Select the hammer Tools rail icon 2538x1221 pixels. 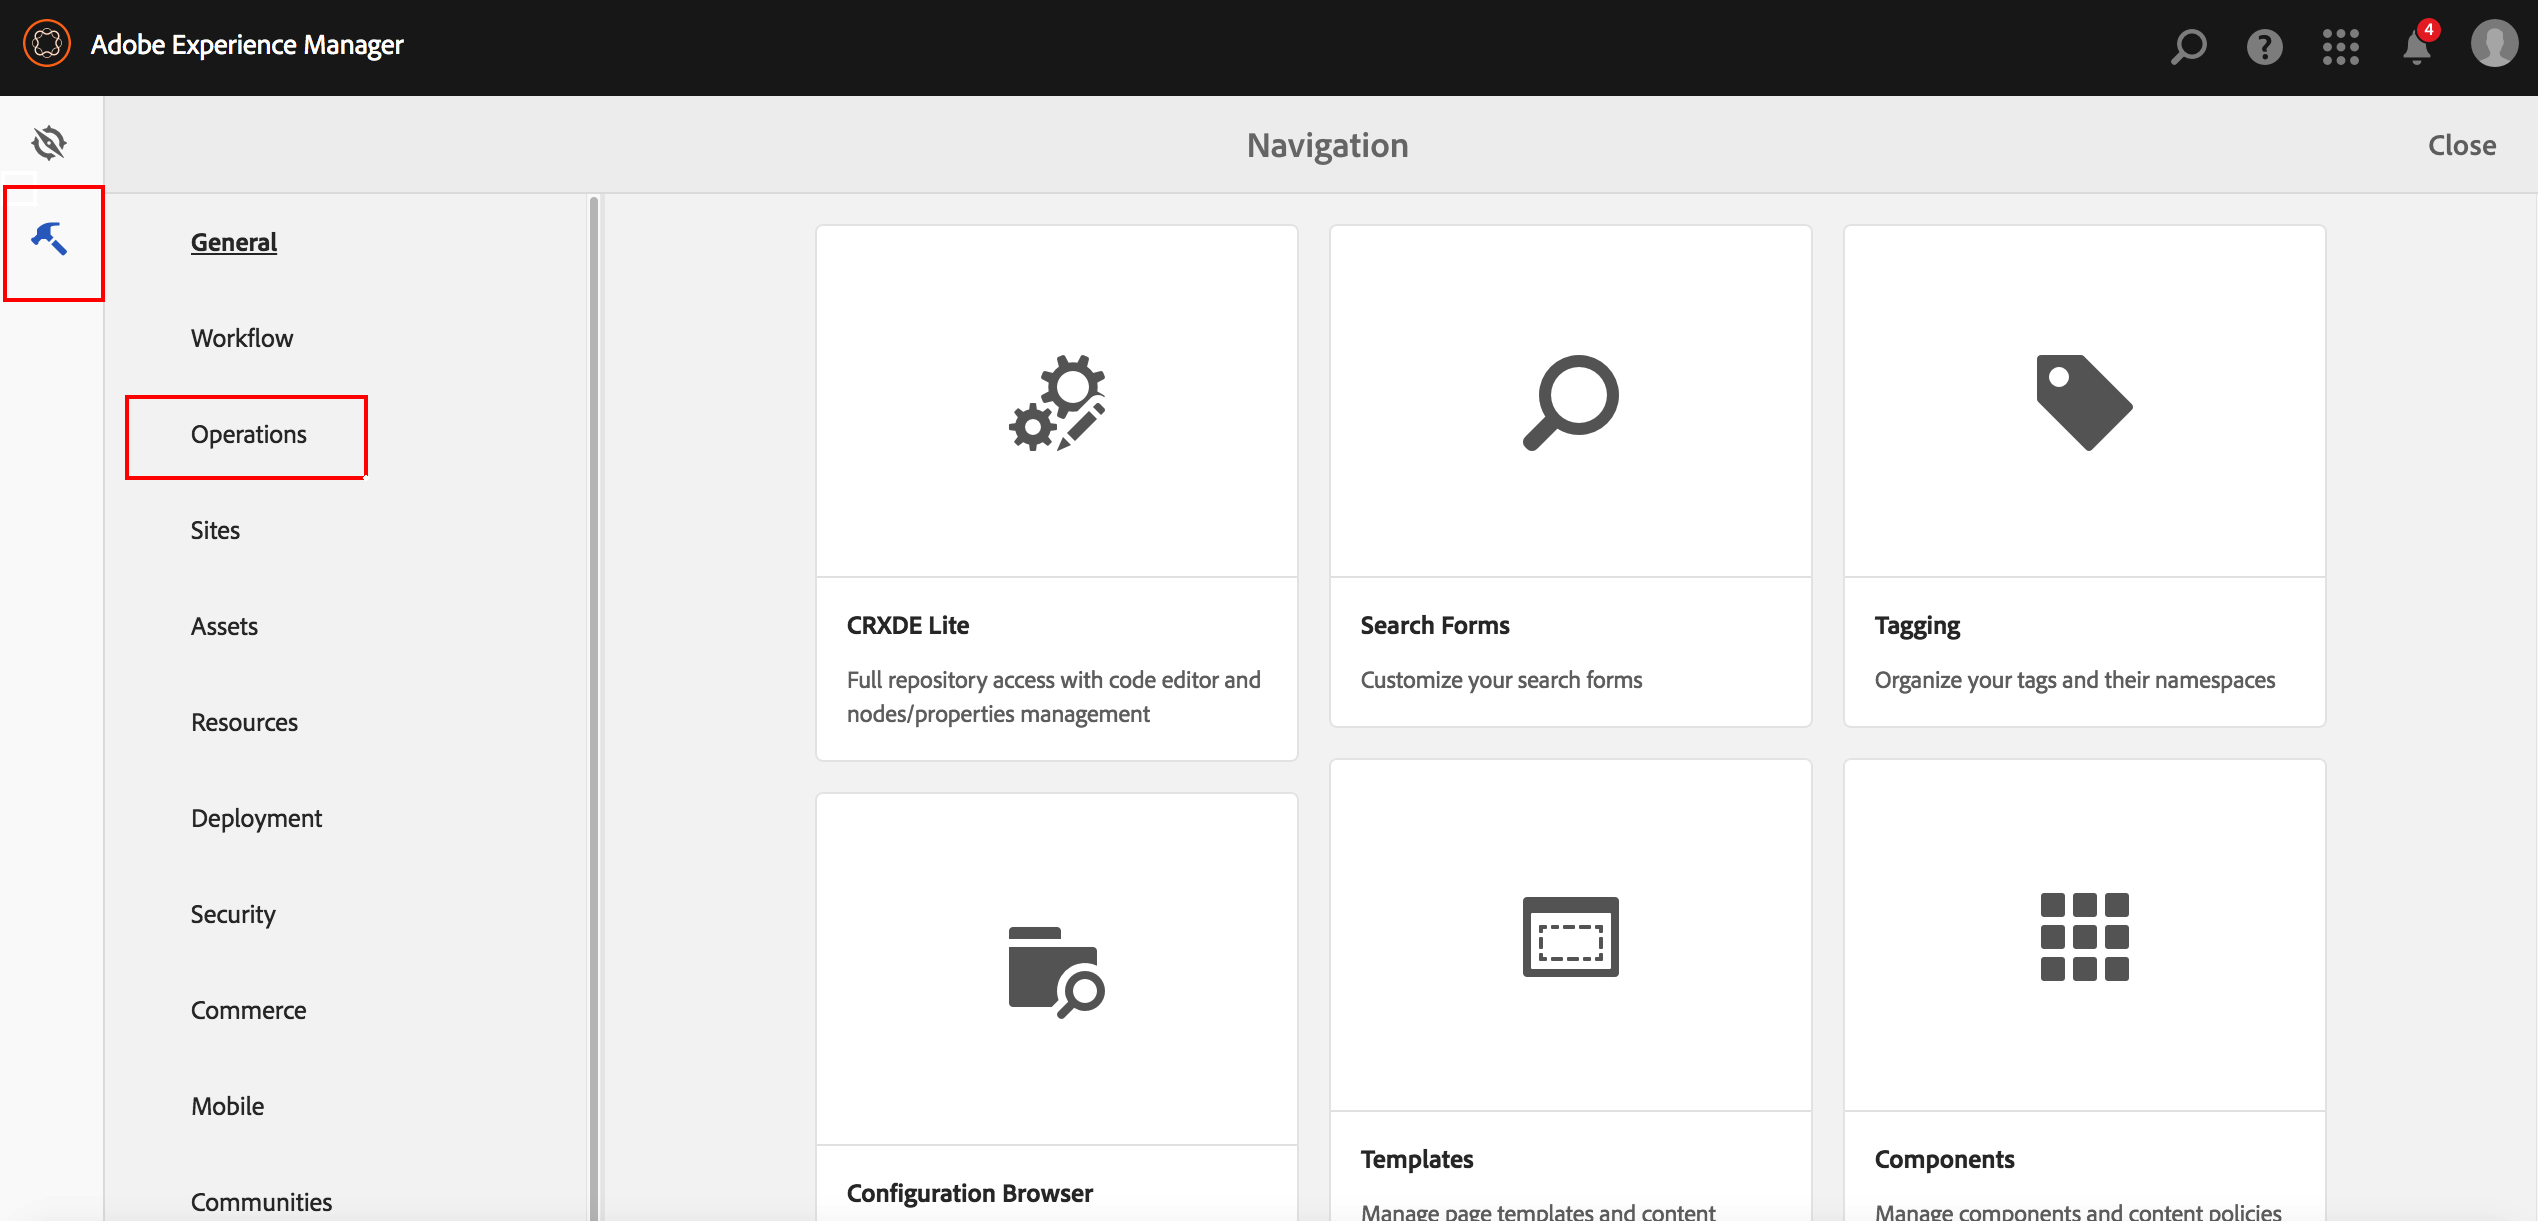tap(49, 239)
